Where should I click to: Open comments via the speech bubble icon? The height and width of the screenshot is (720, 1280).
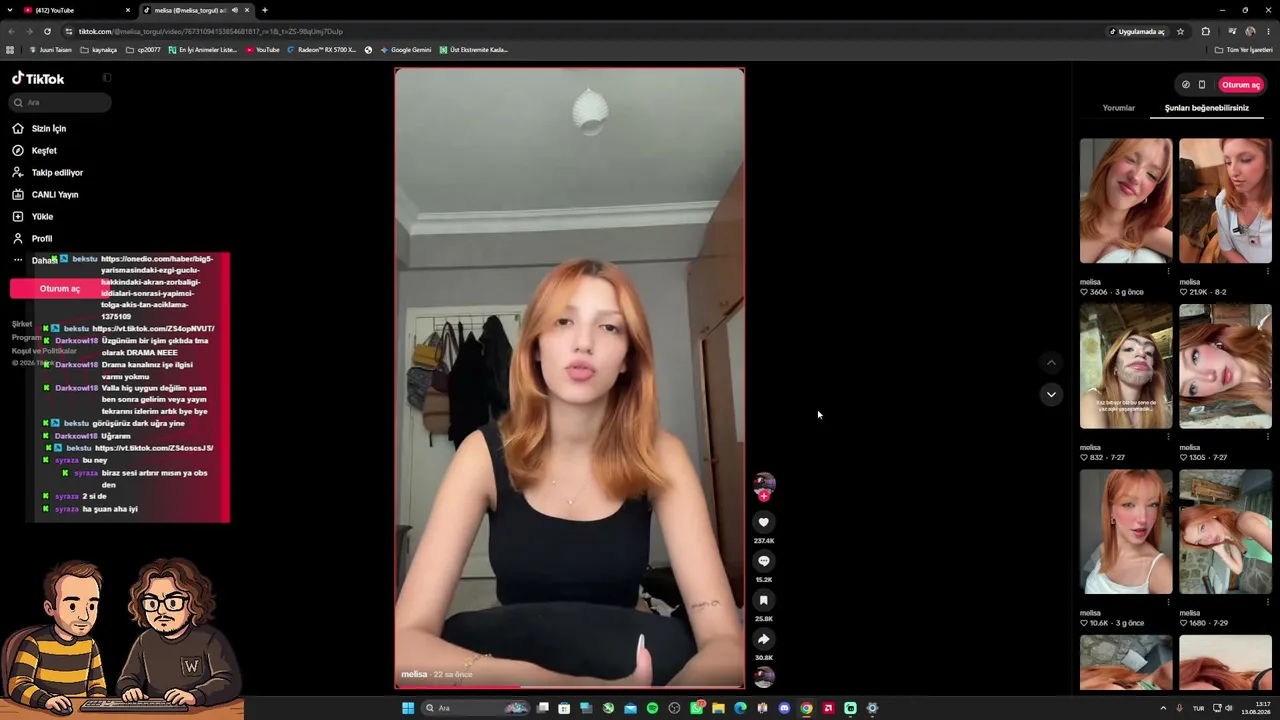pos(763,561)
